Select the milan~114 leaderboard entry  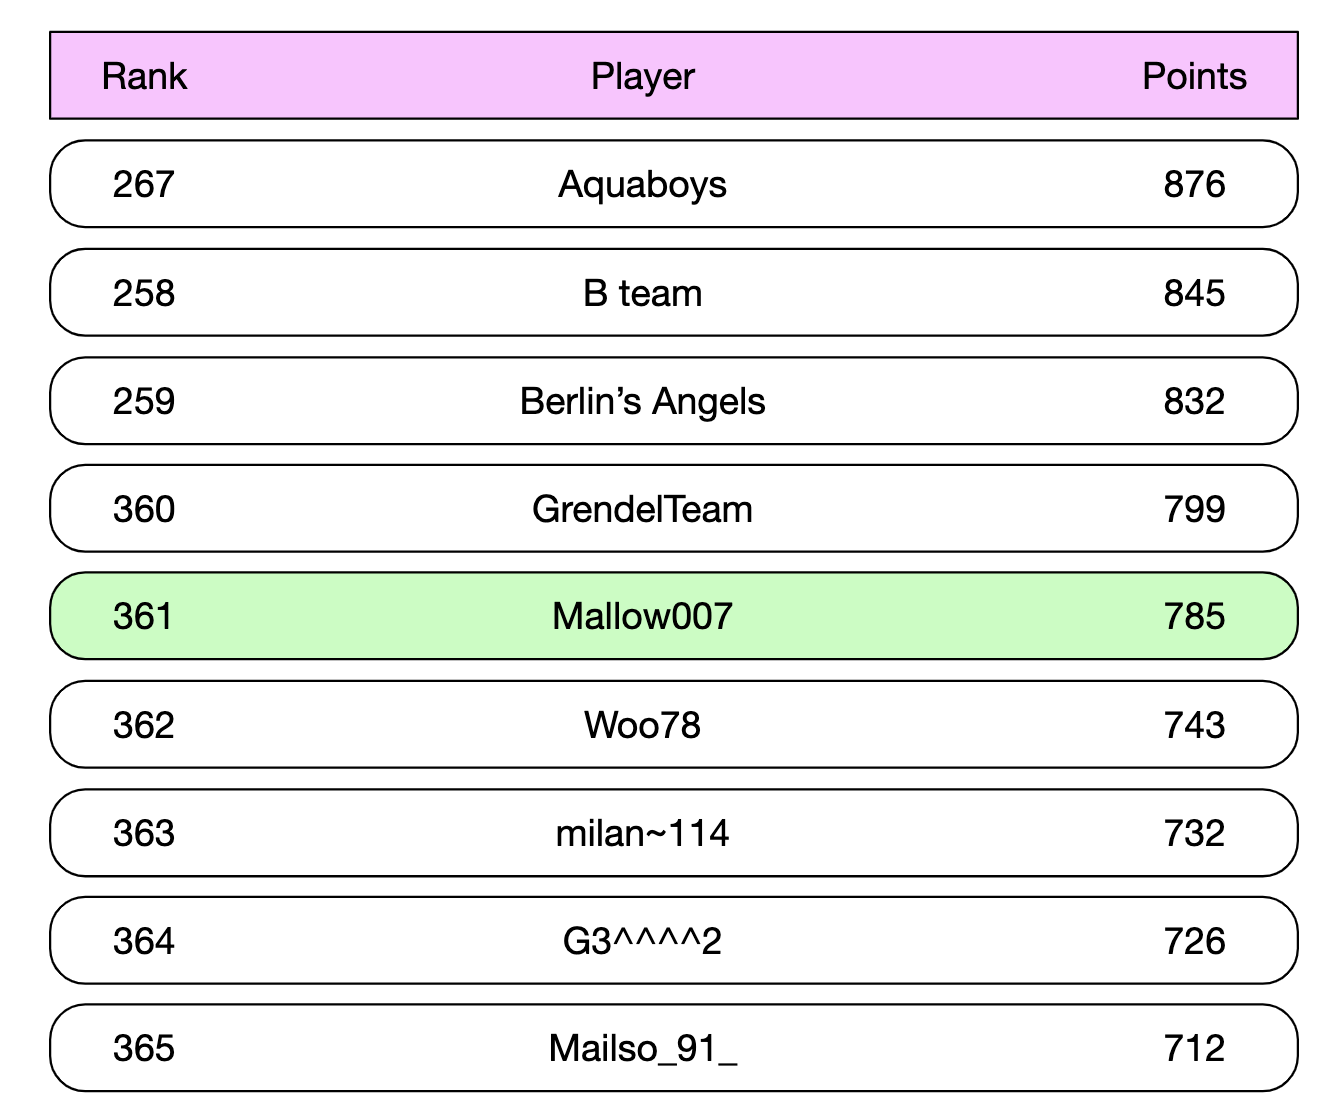673,832
